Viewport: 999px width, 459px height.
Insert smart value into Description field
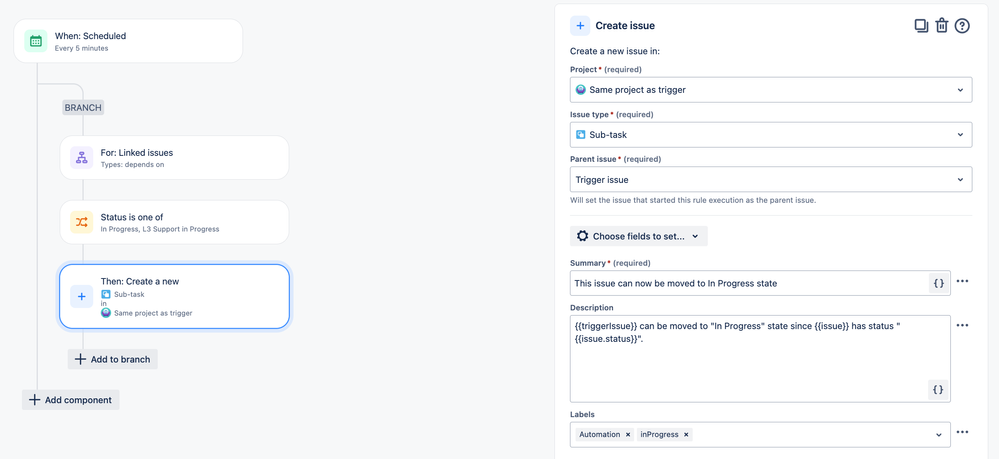938,390
